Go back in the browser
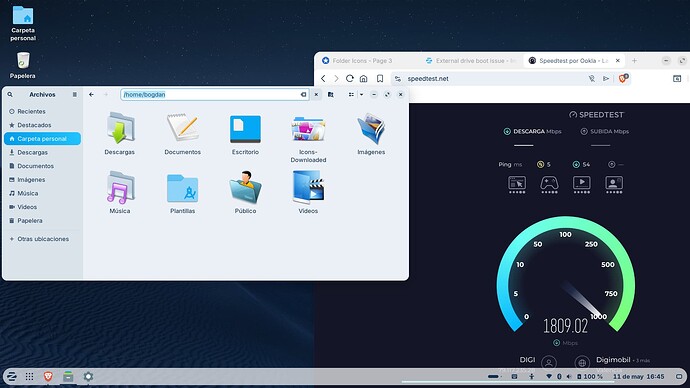This screenshot has width=690, height=388. [323, 78]
